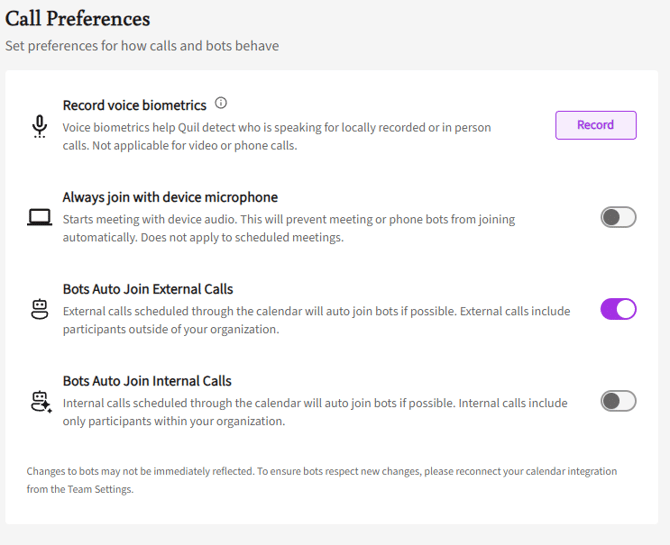Enable Always join with device microphone toggle
This screenshot has width=670, height=545.
(x=618, y=217)
